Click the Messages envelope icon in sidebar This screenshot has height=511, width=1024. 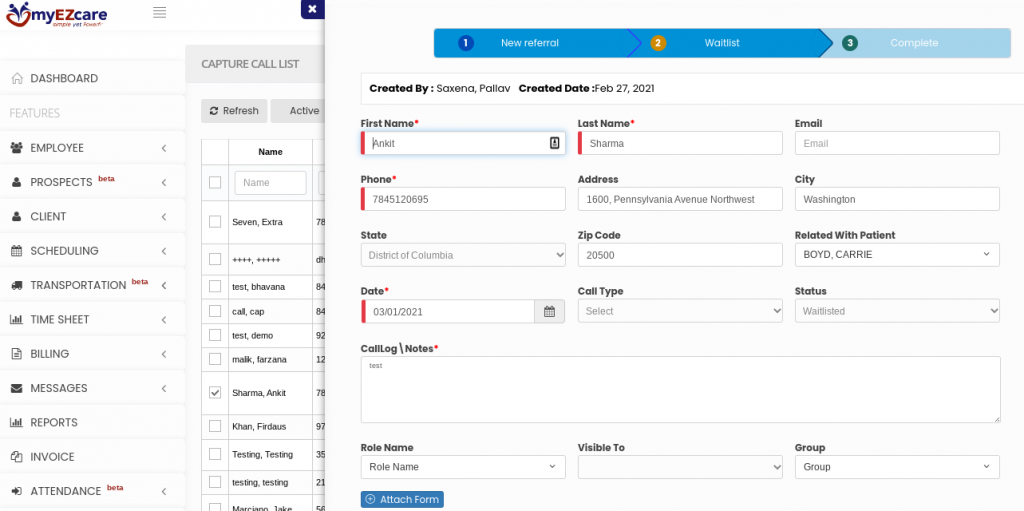(16, 388)
